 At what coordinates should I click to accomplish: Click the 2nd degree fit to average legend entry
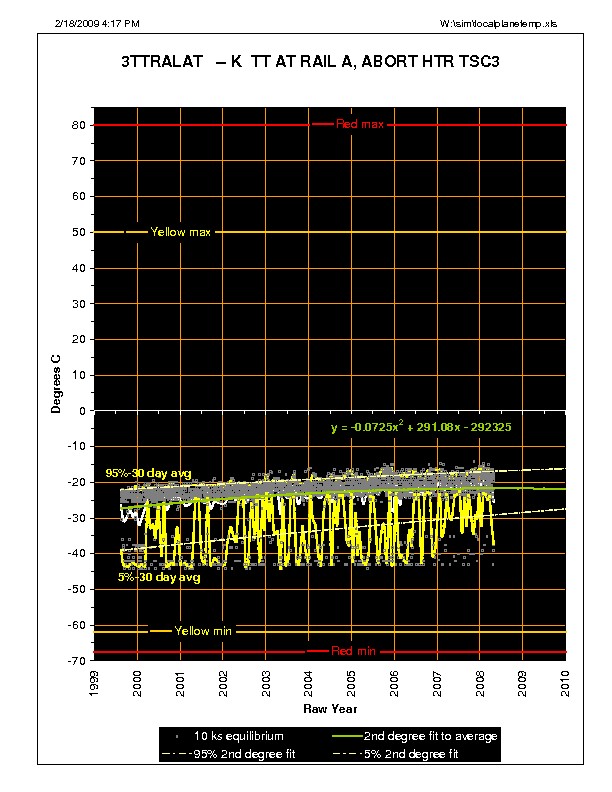click(x=439, y=736)
